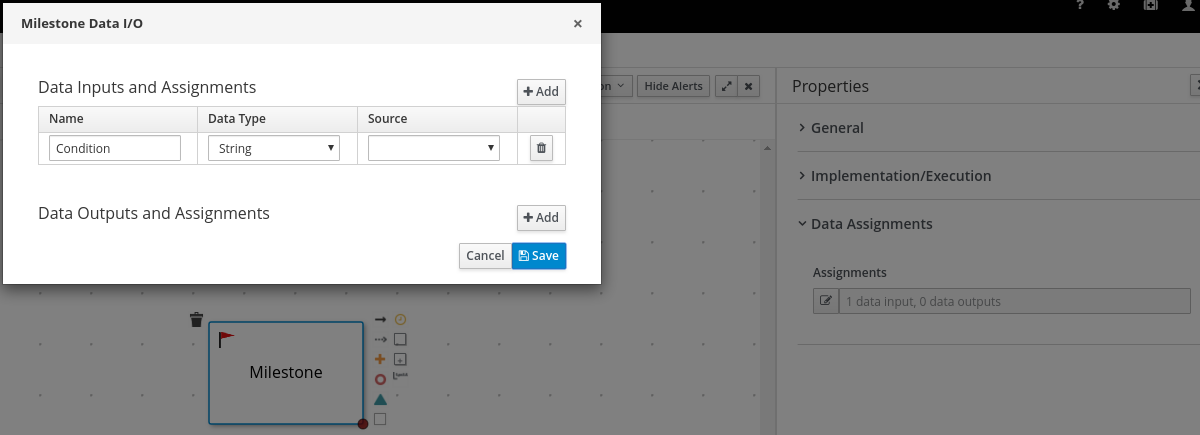Click the solid sequence flow arrow icon
The width and height of the screenshot is (1200, 435).
pos(380,320)
